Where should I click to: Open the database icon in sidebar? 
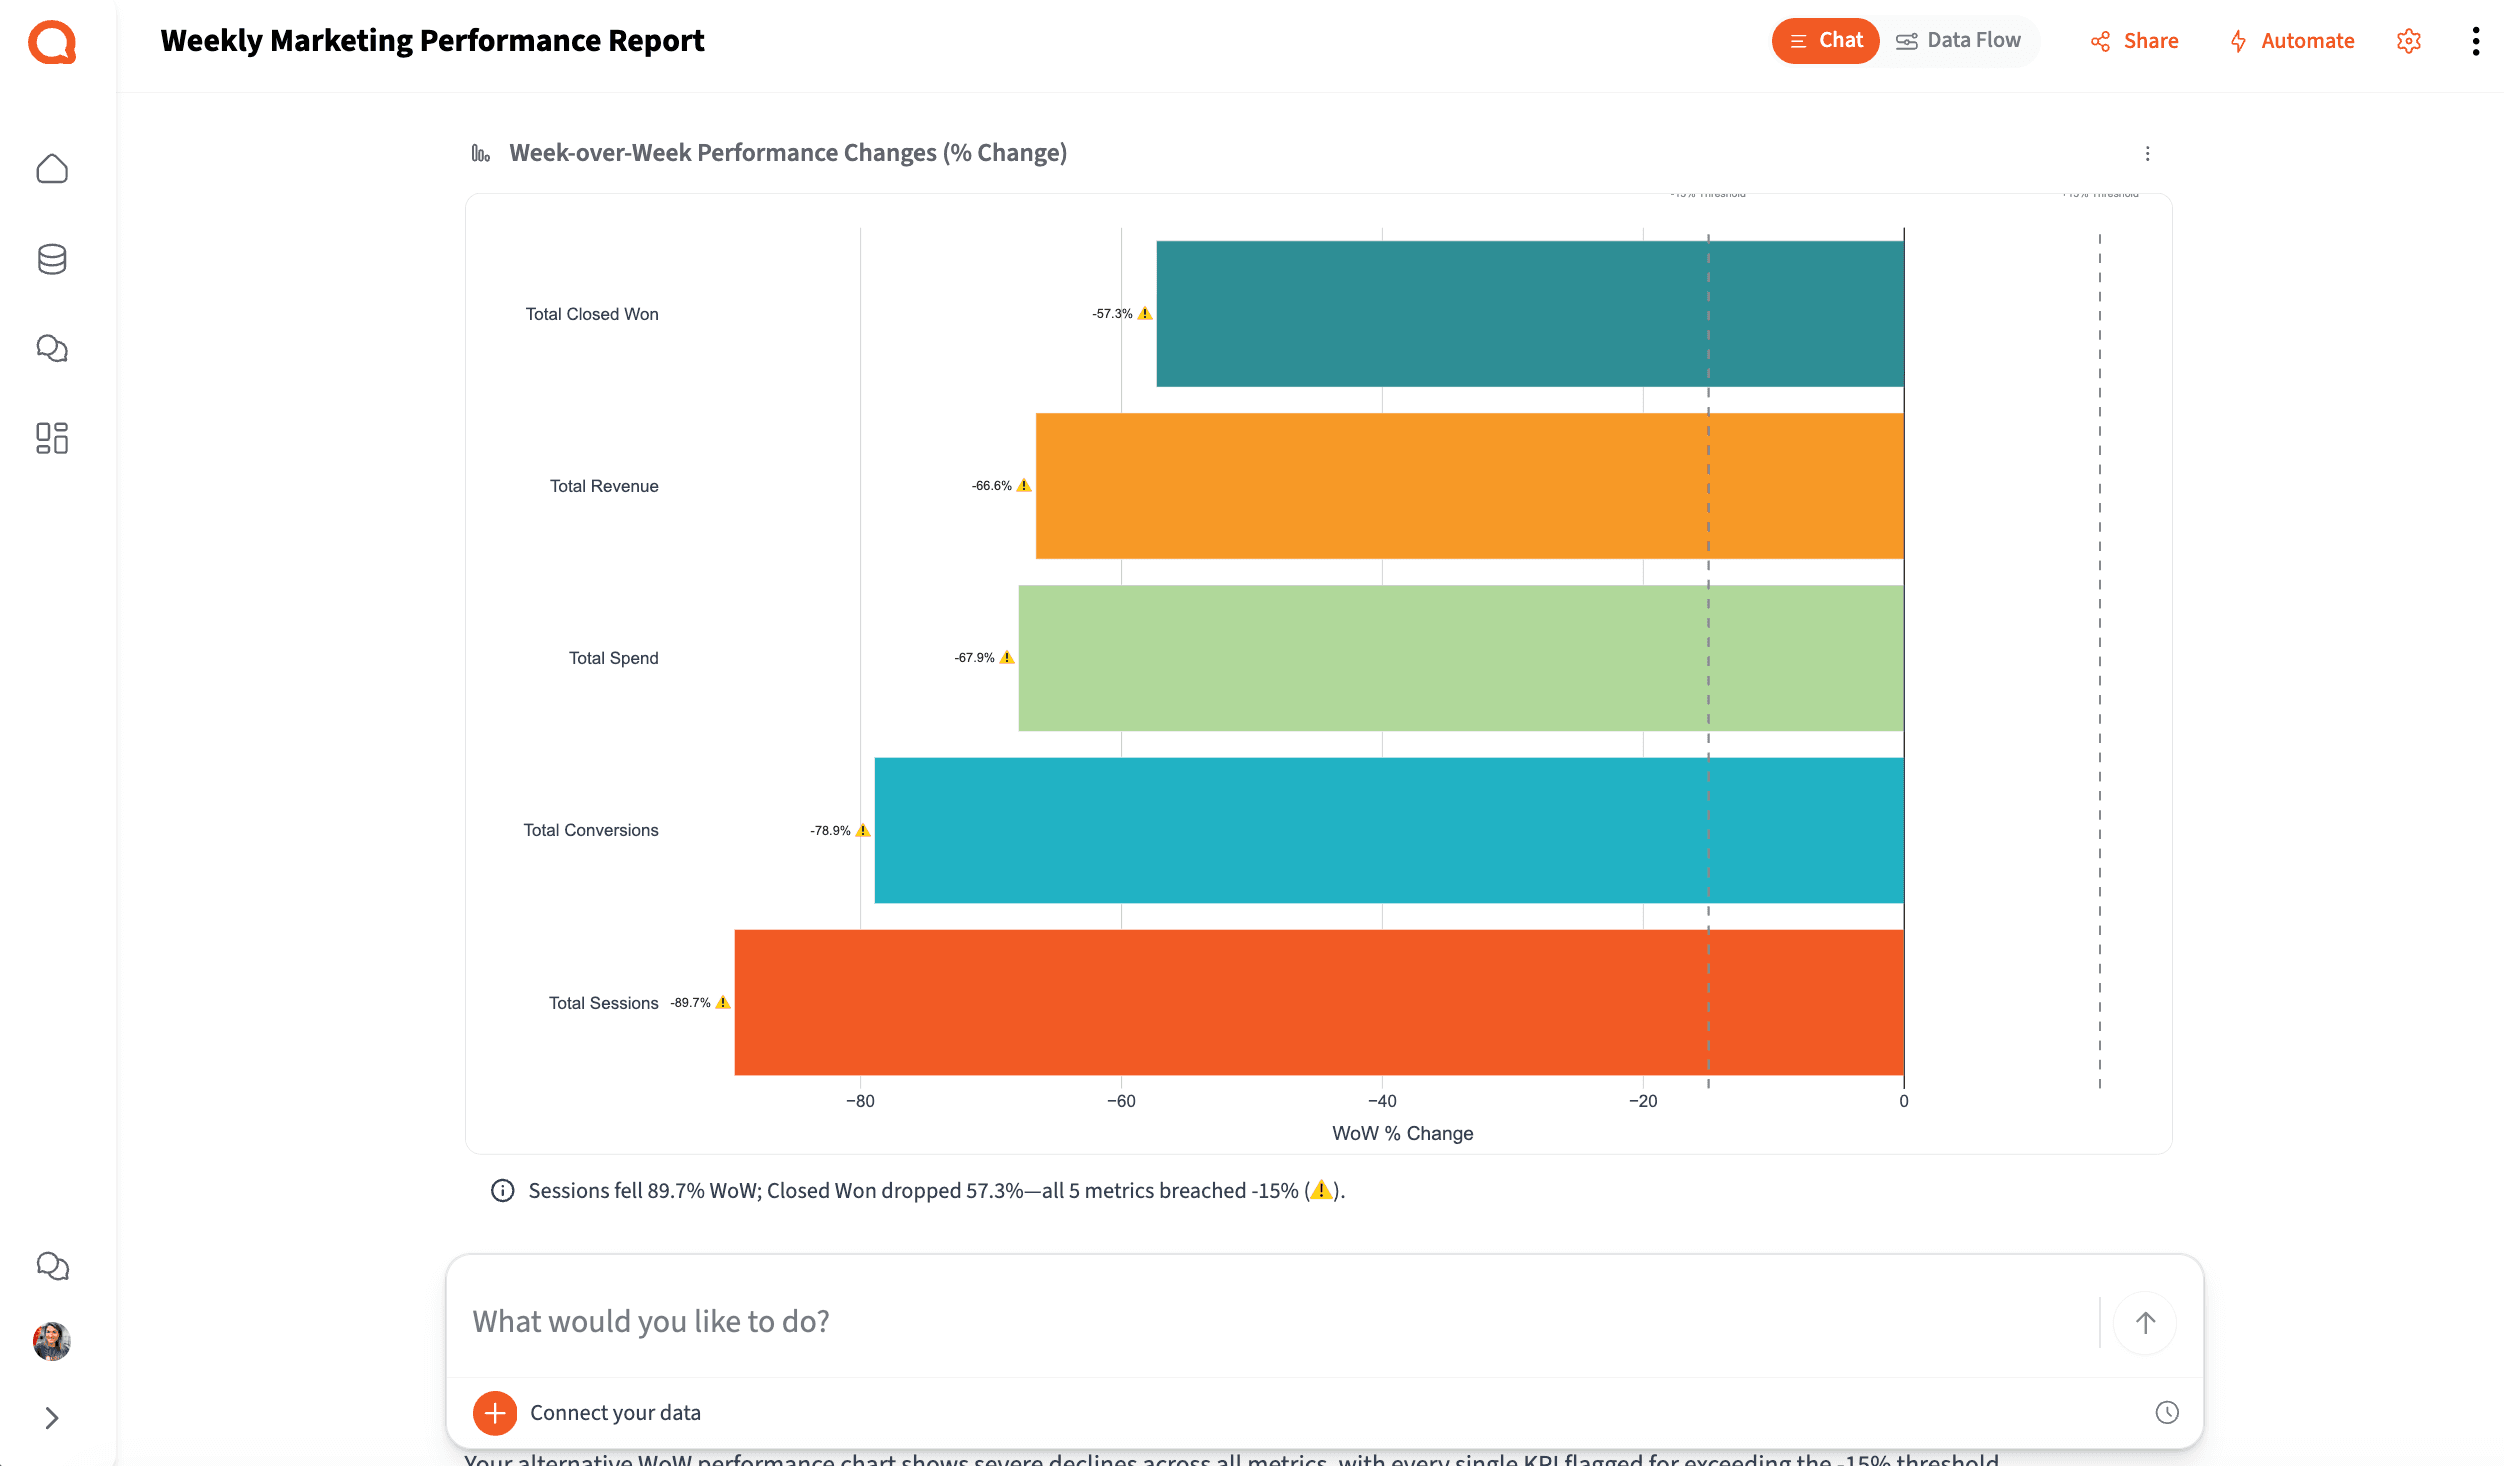click(52, 259)
